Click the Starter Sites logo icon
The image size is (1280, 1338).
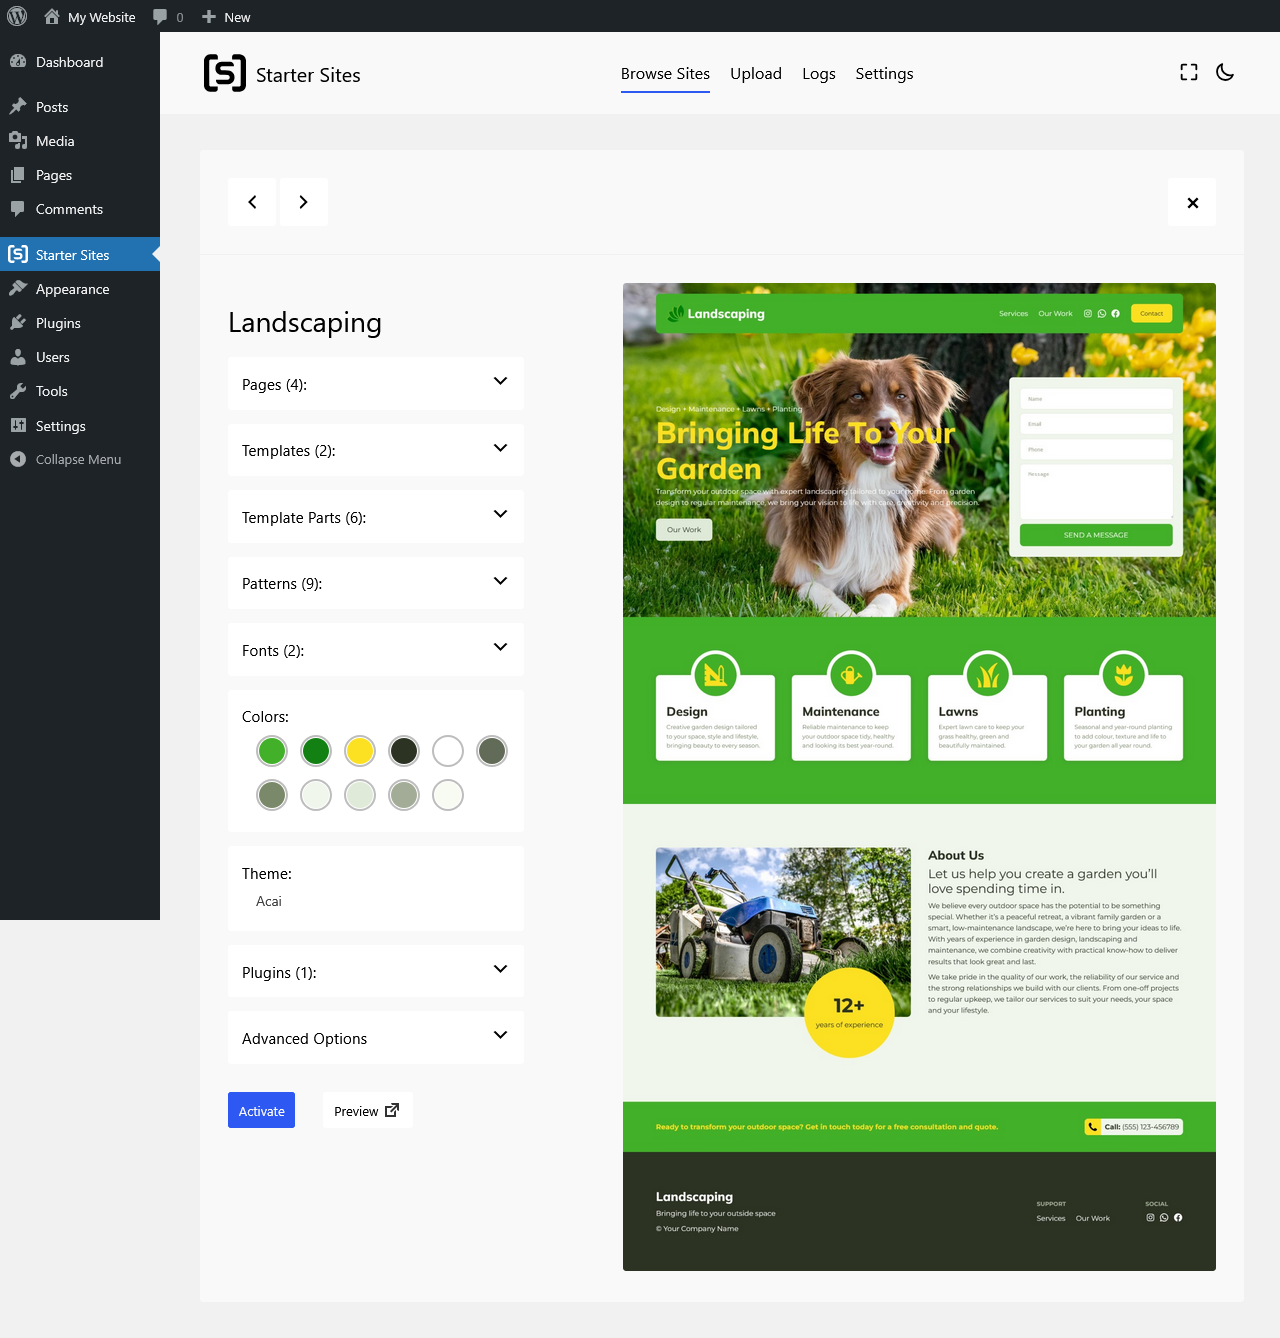pos(225,73)
